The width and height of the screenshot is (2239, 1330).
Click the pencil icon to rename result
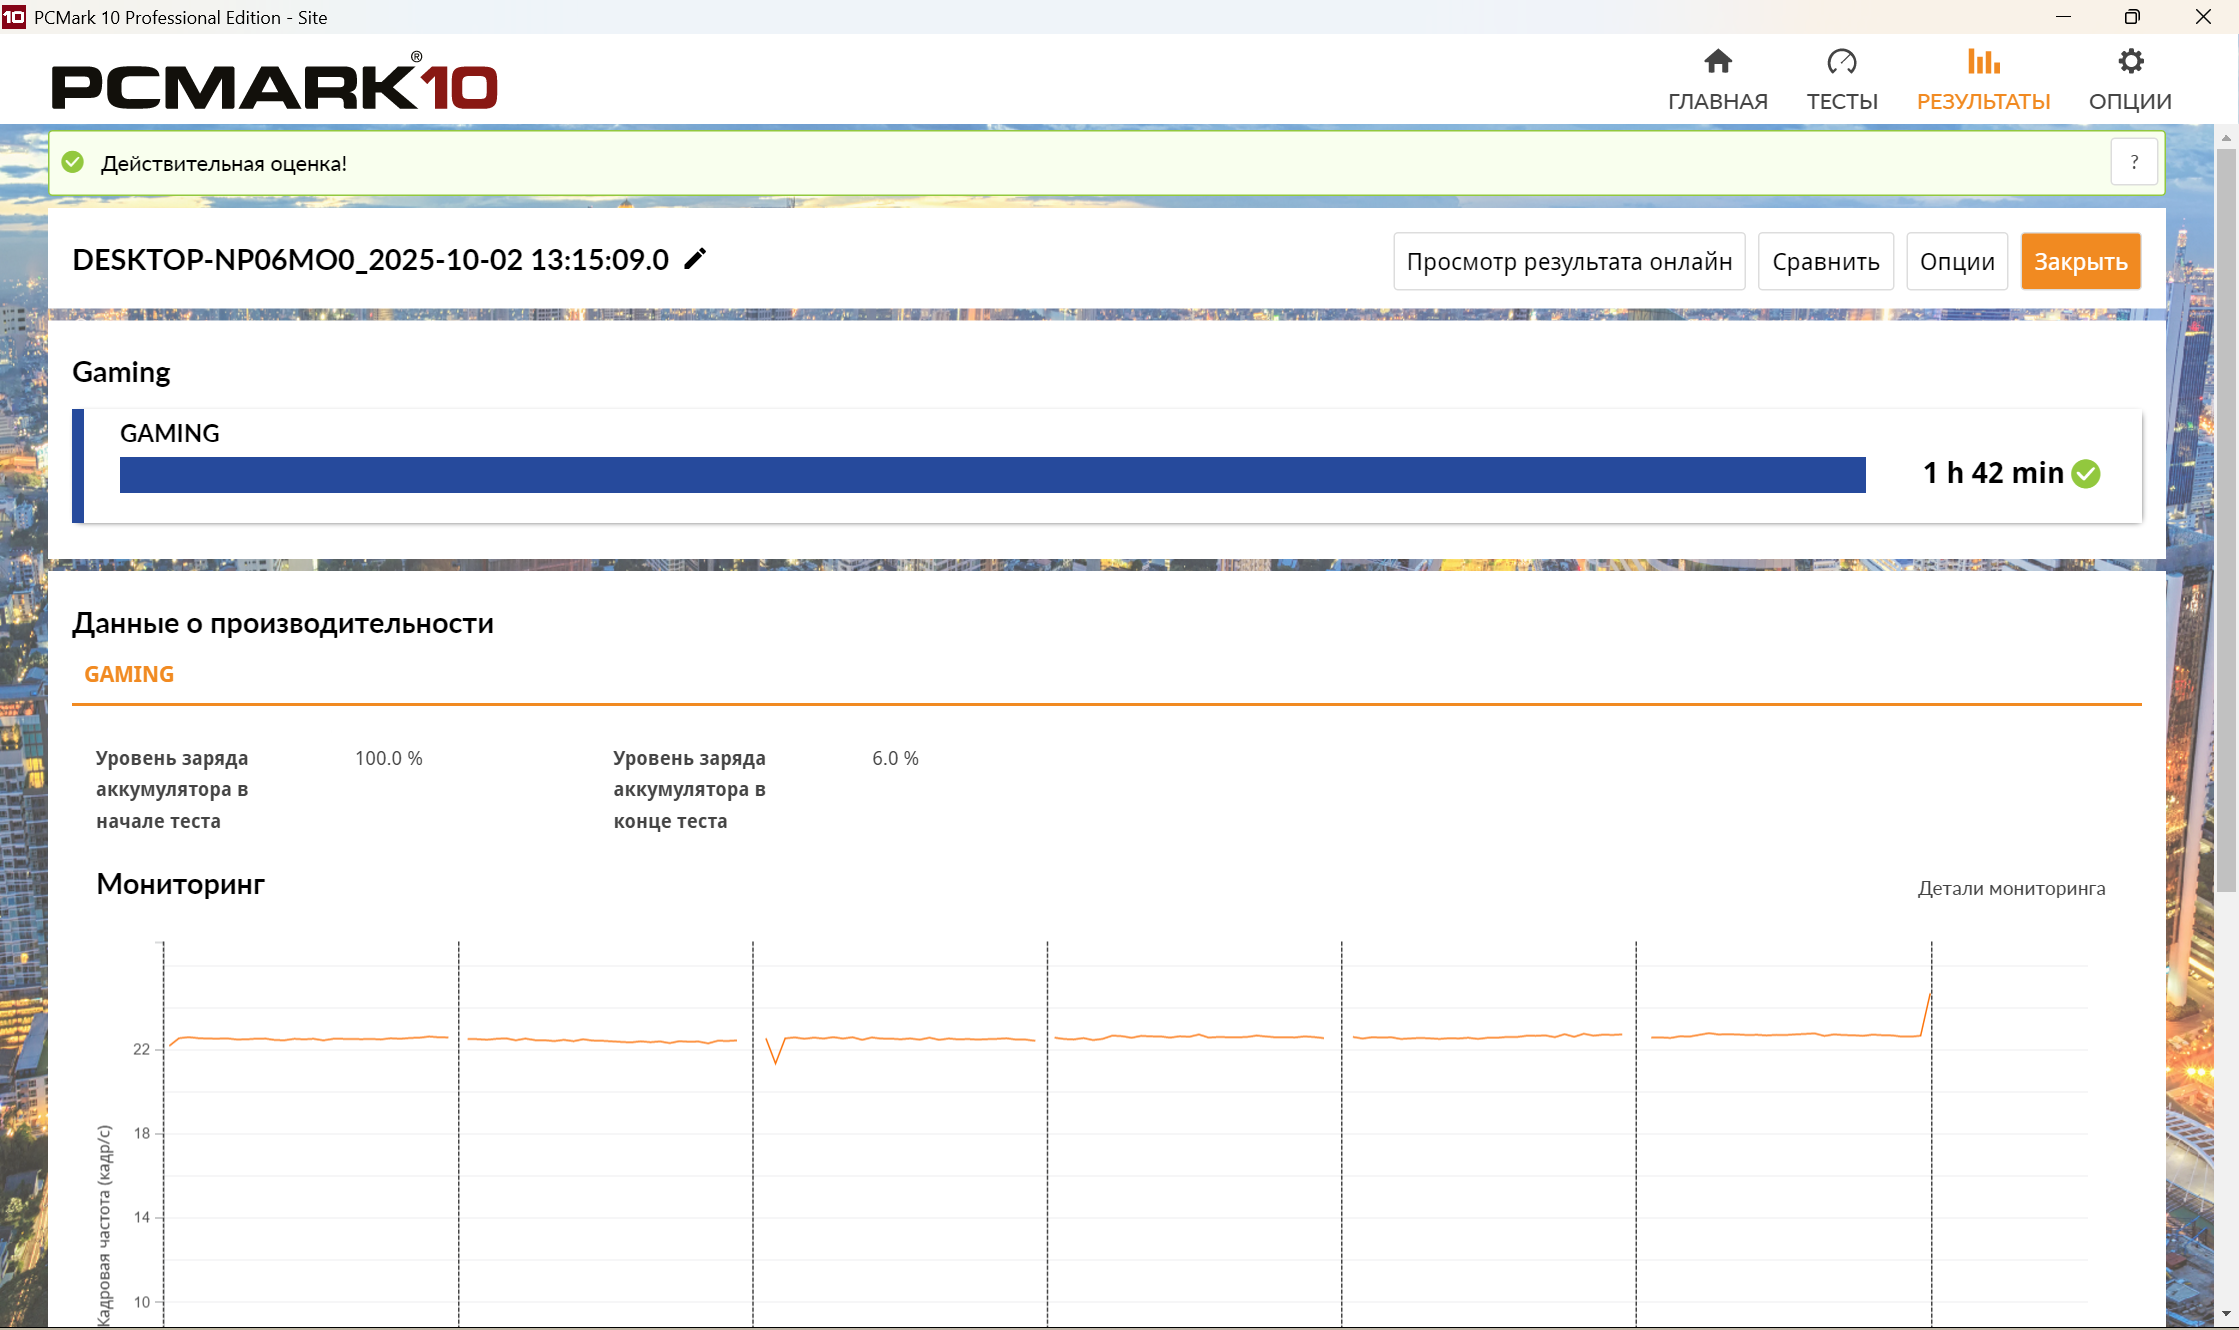point(695,260)
